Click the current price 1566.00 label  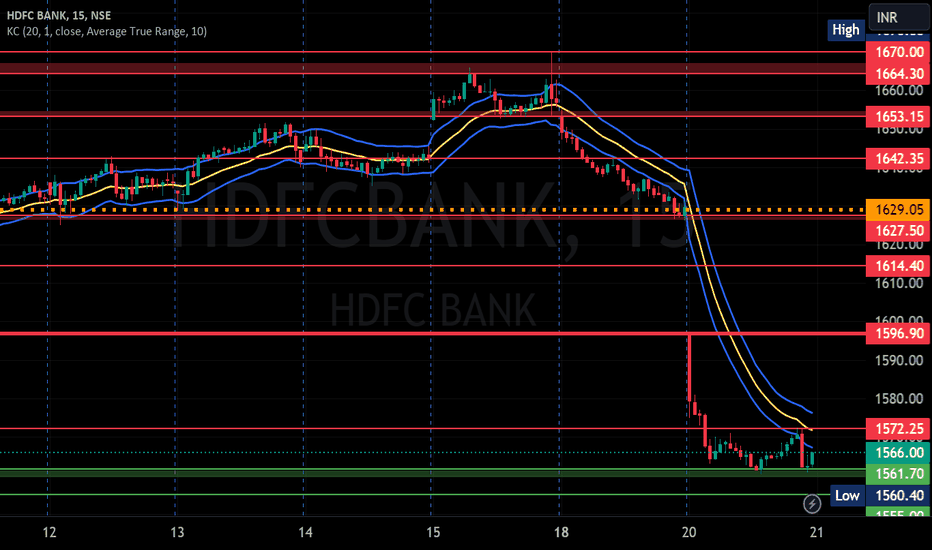tap(899, 452)
